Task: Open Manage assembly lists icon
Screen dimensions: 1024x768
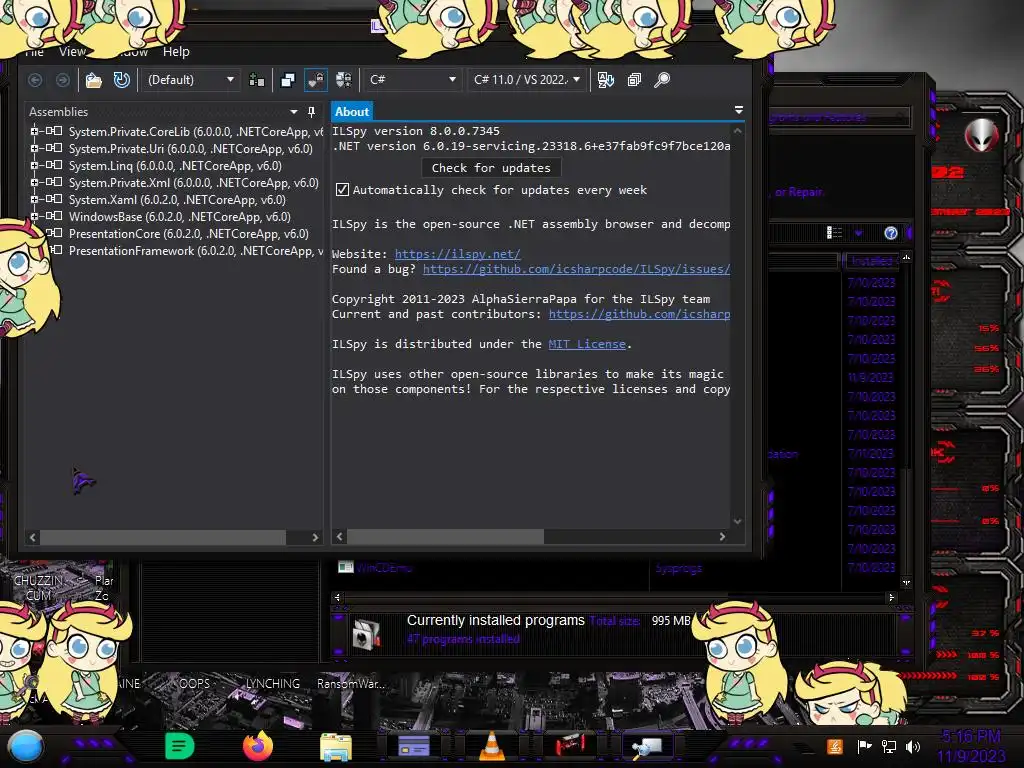Action: point(257,80)
